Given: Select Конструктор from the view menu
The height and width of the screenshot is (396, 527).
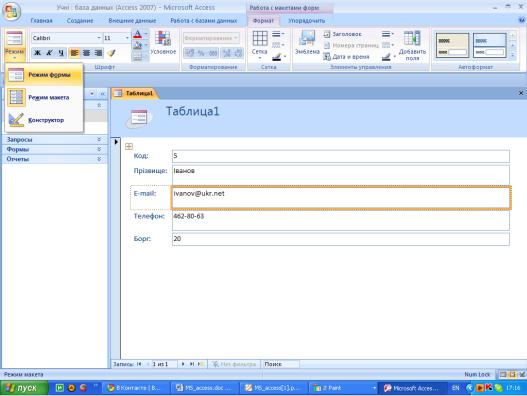Looking at the screenshot, I should click(44, 120).
